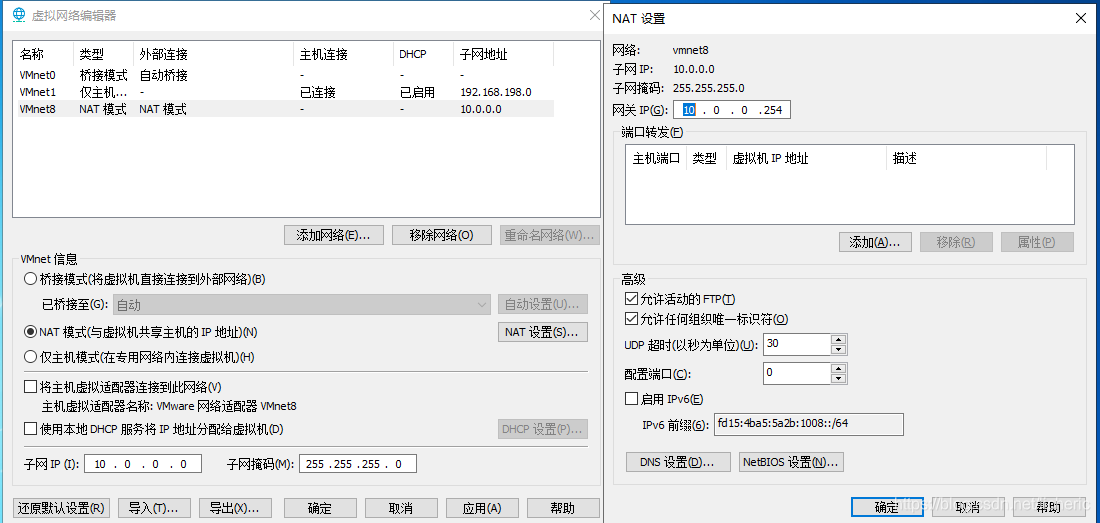Click 移除网络(O) button

click(x=442, y=236)
